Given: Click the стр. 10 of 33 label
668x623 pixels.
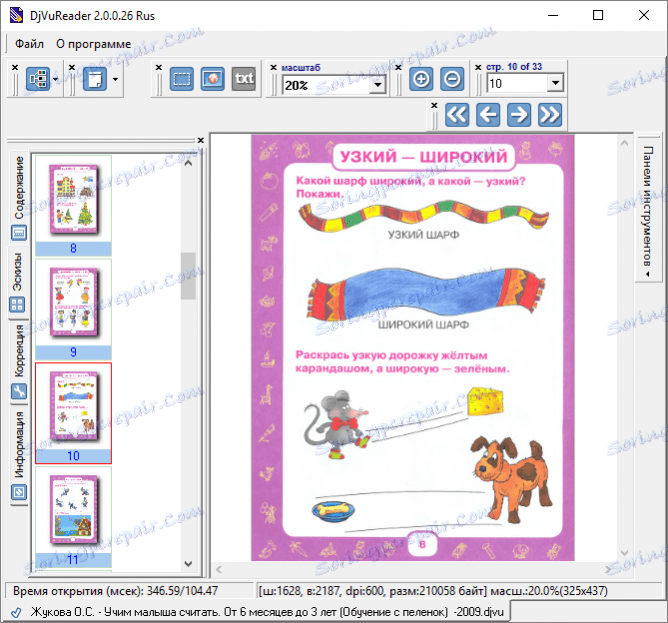Looking at the screenshot, I should (514, 67).
